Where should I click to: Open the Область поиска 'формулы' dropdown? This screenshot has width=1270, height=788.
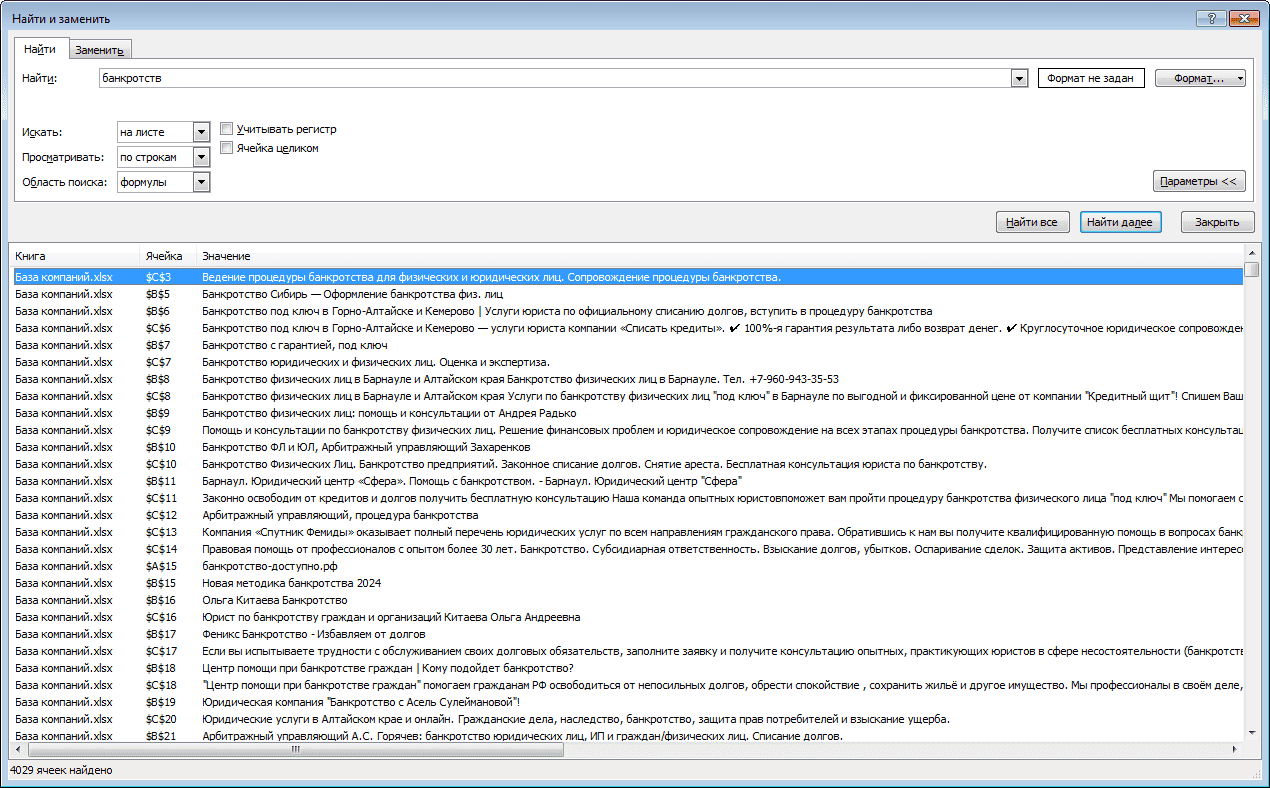pyautogui.click(x=201, y=182)
